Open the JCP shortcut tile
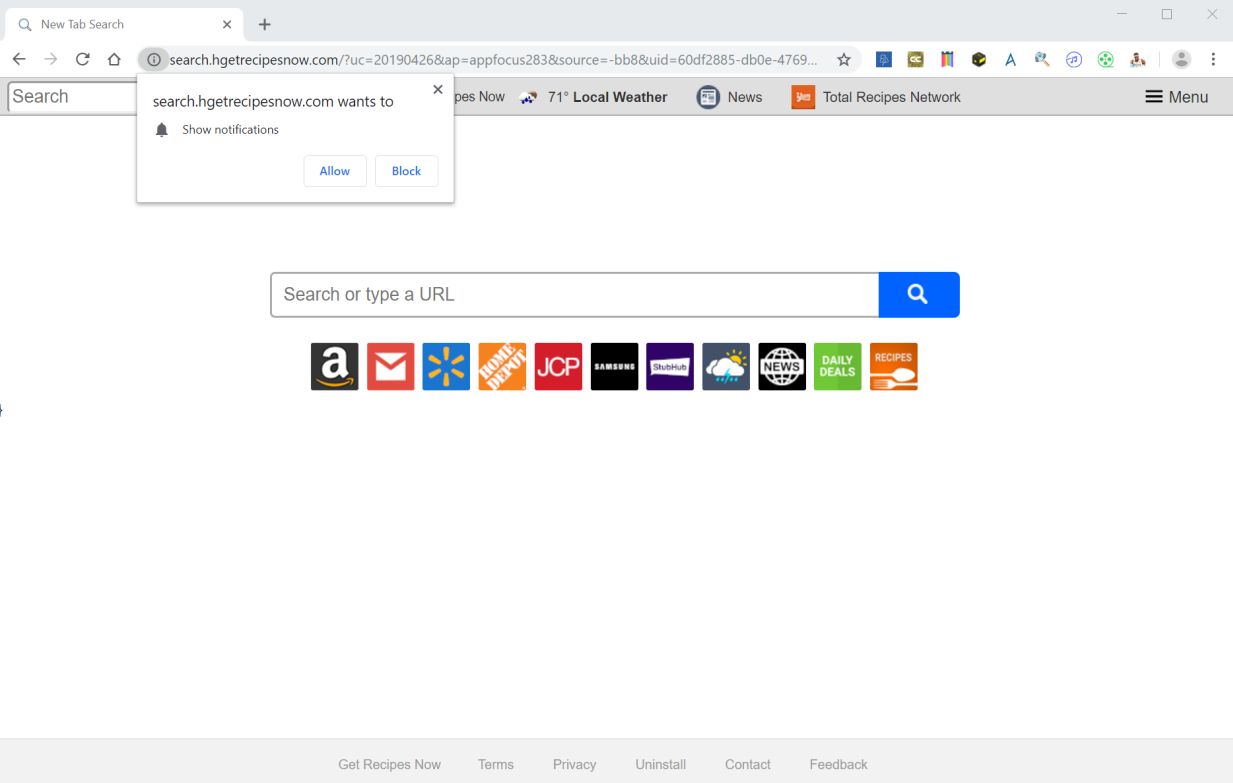Image resolution: width=1233 pixels, height=783 pixels. (x=558, y=366)
